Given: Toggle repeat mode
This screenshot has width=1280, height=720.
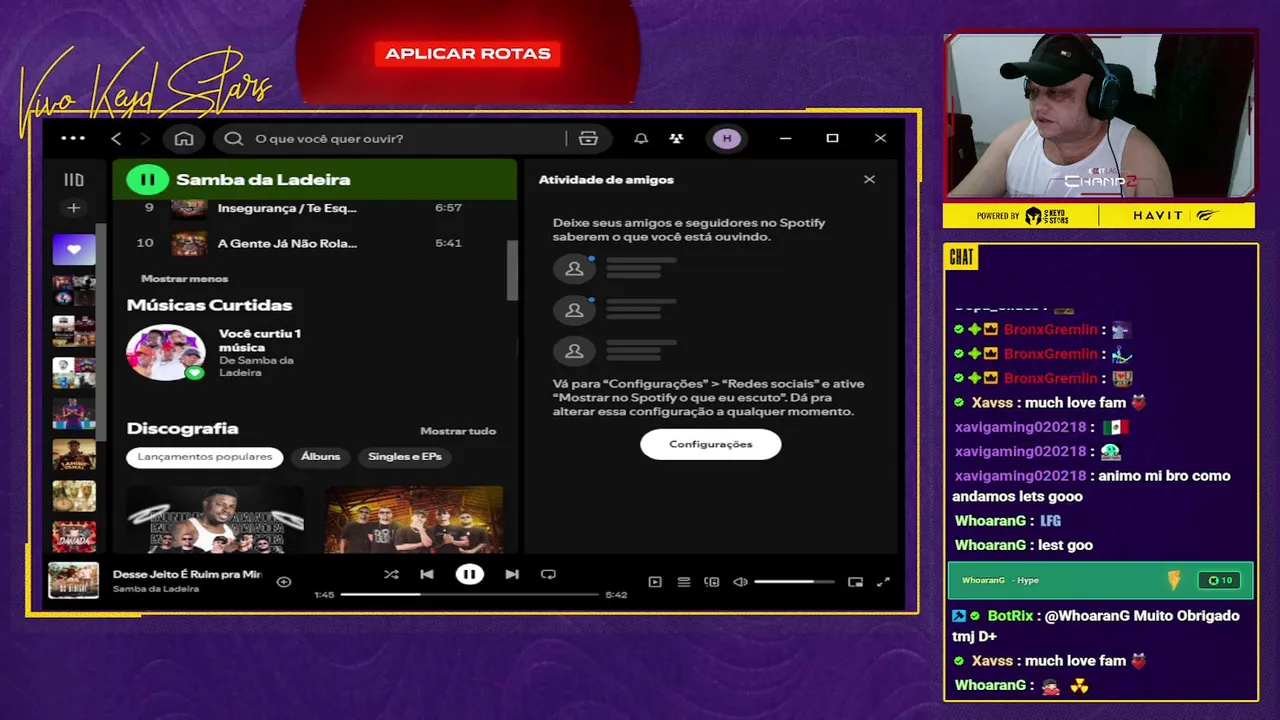Looking at the screenshot, I should [x=548, y=575].
